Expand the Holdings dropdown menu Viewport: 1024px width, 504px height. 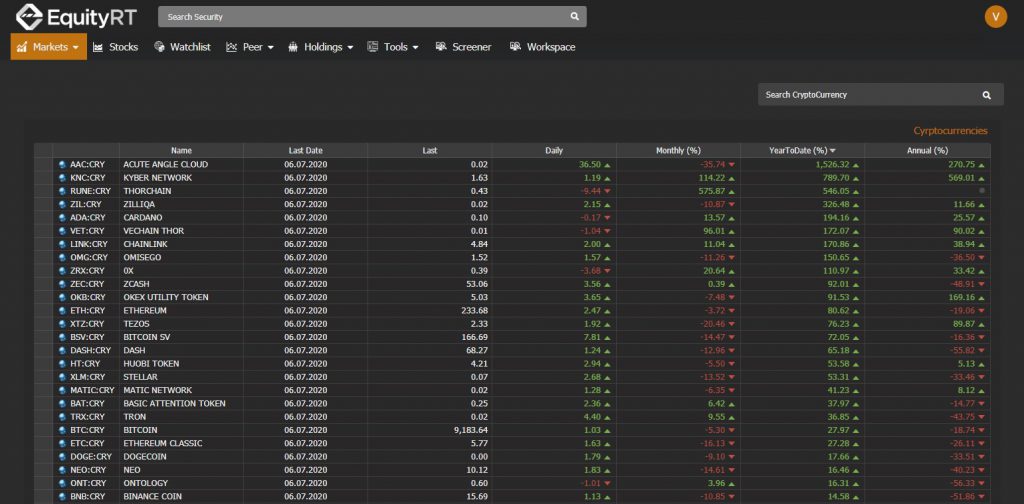[320, 47]
